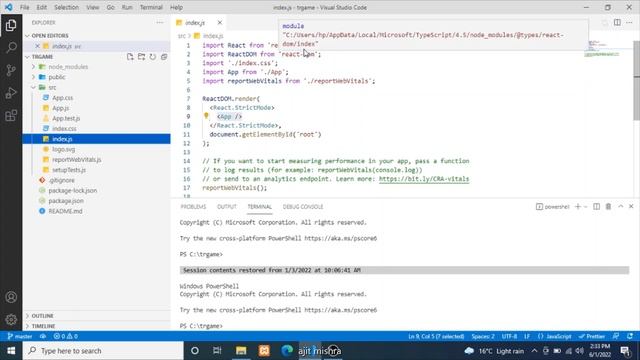Split the terminal panel
The width and height of the screenshot is (640, 360).
(x=596, y=207)
